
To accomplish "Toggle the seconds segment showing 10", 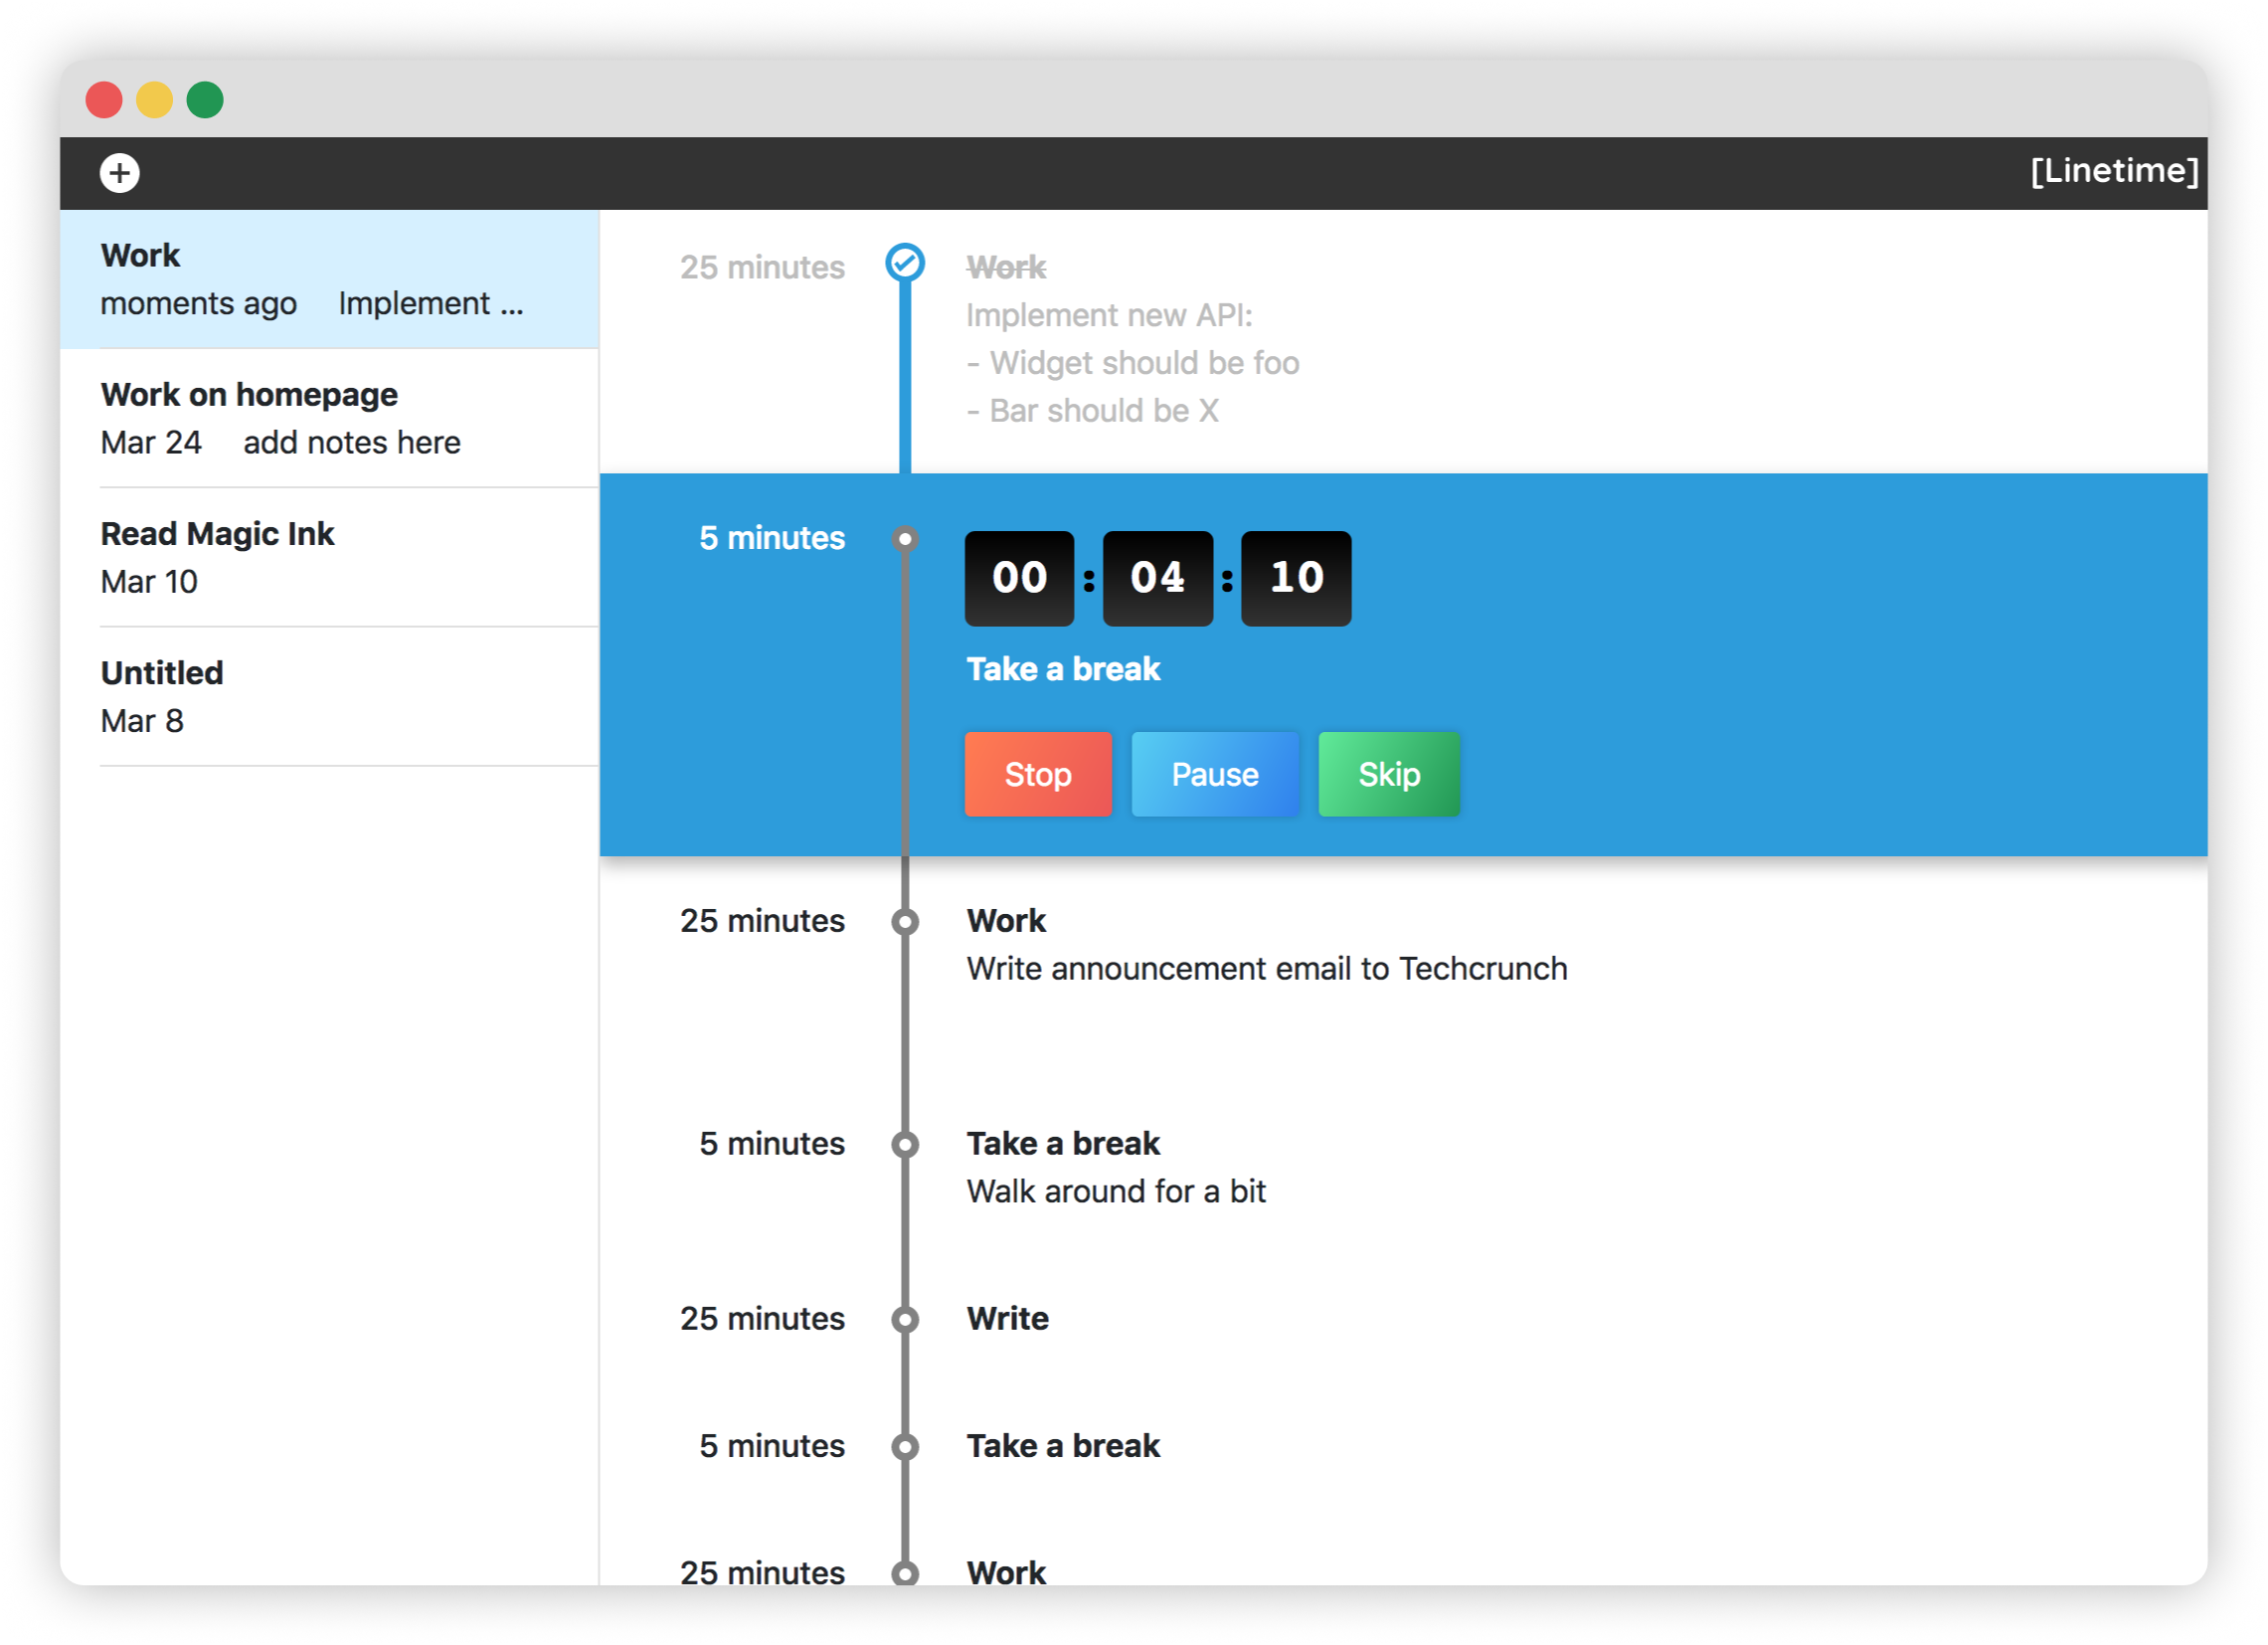I will 1298,574.
